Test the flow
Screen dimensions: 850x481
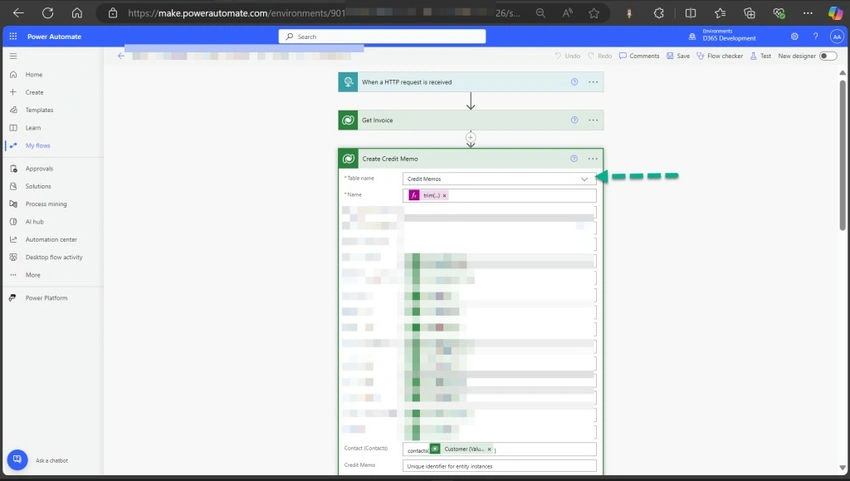(x=761, y=56)
